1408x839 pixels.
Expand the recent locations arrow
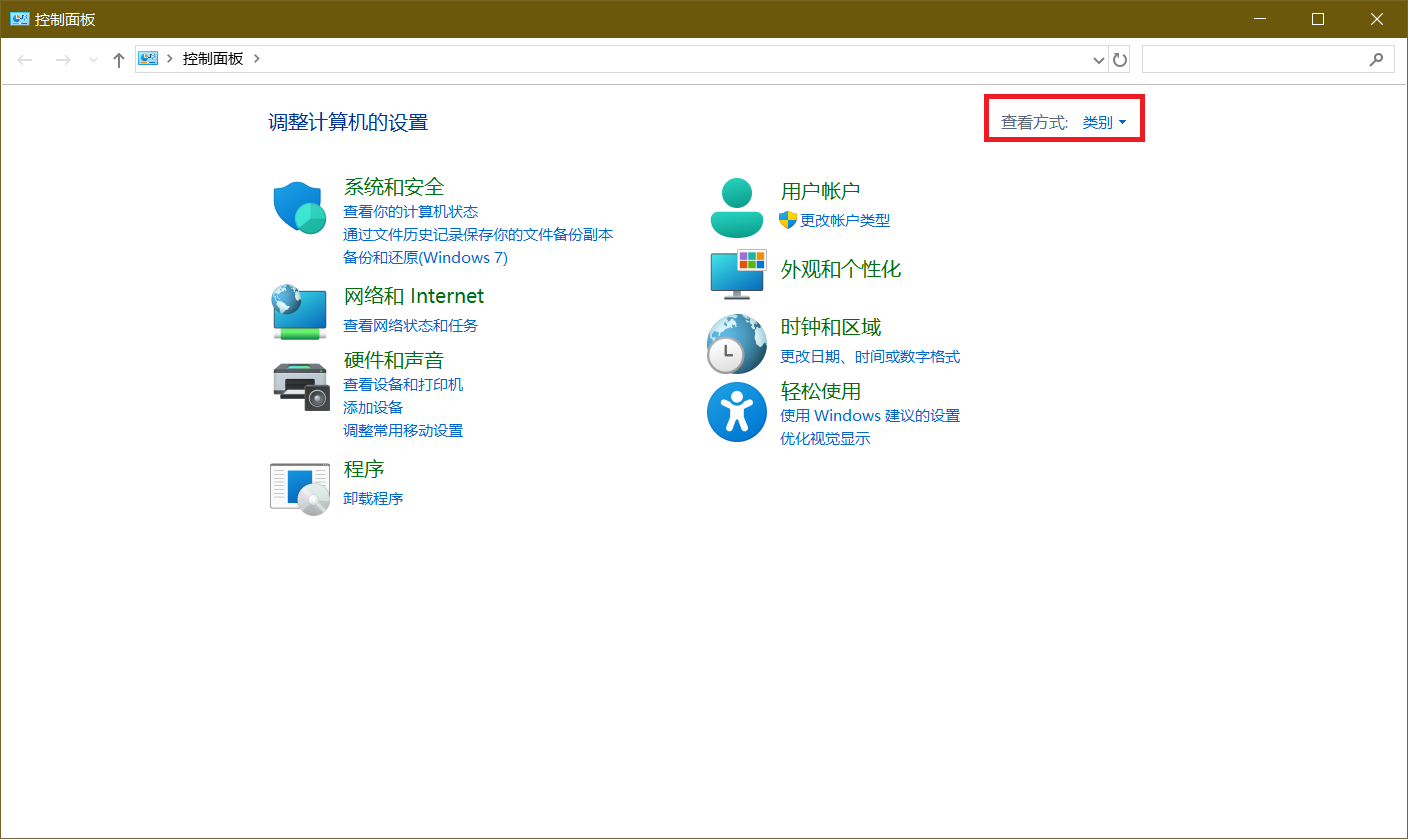click(93, 60)
